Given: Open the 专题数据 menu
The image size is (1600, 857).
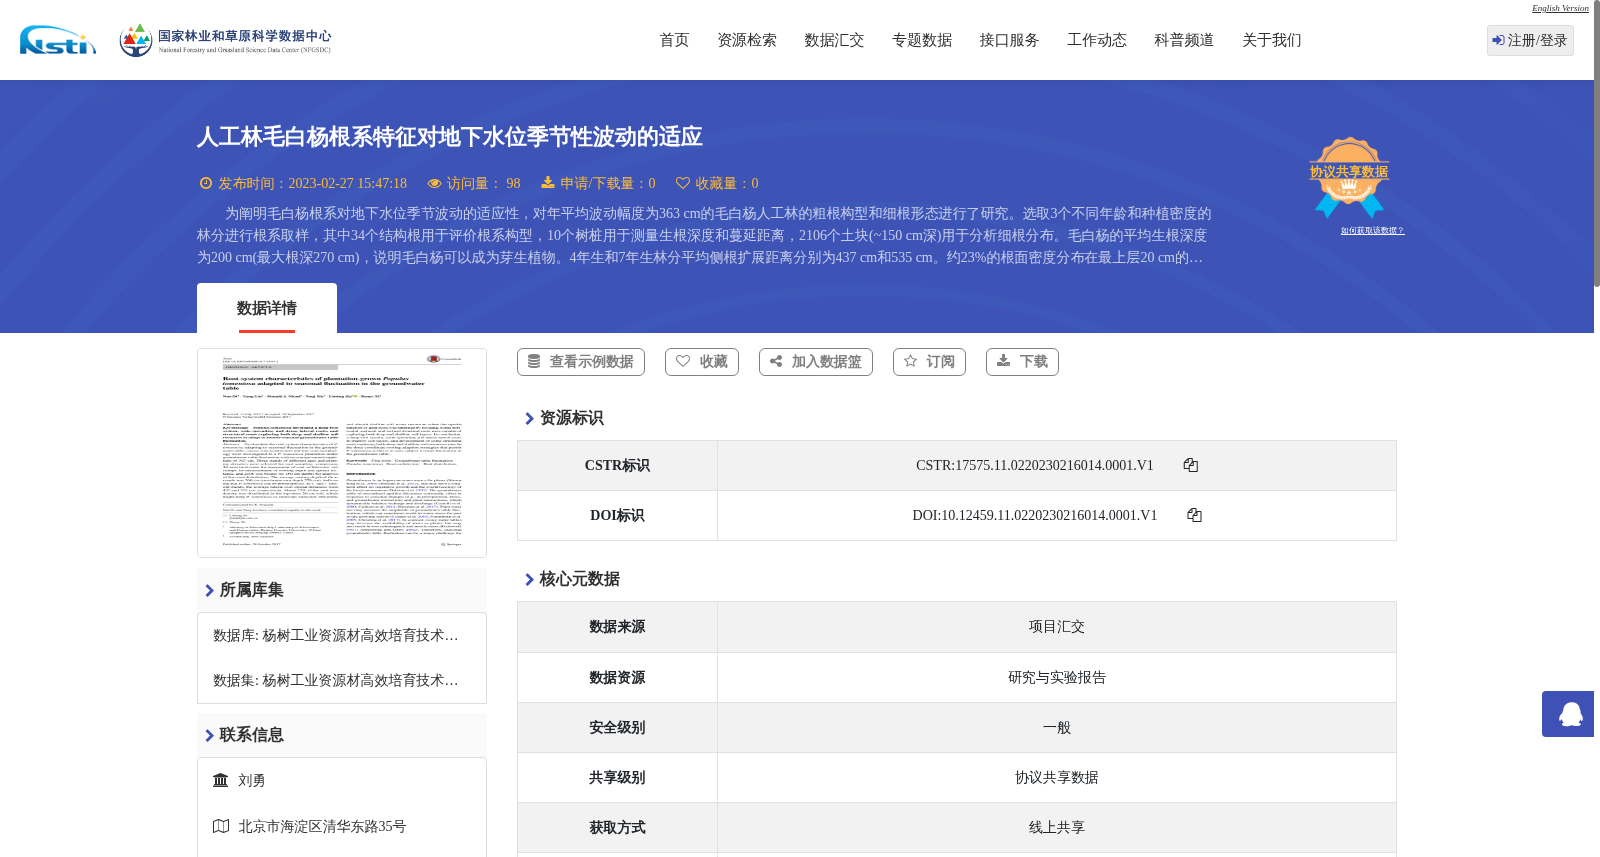Looking at the screenshot, I should (x=922, y=40).
